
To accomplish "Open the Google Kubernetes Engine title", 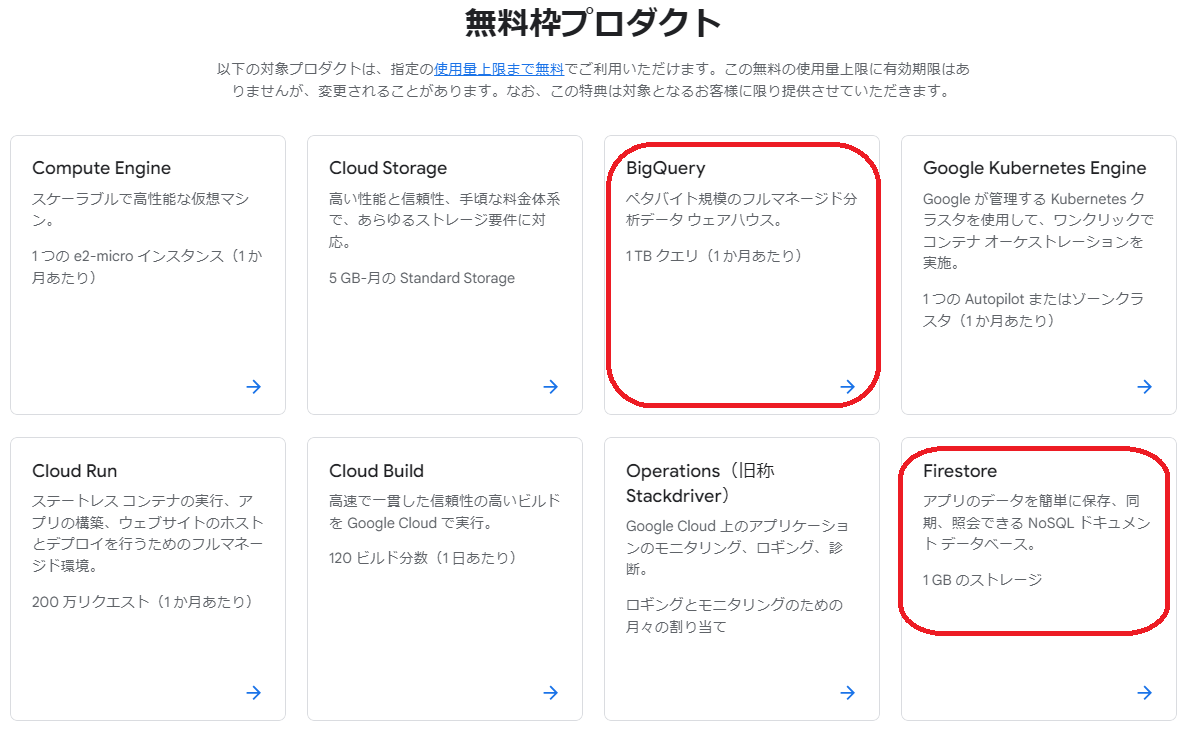I will (1035, 168).
